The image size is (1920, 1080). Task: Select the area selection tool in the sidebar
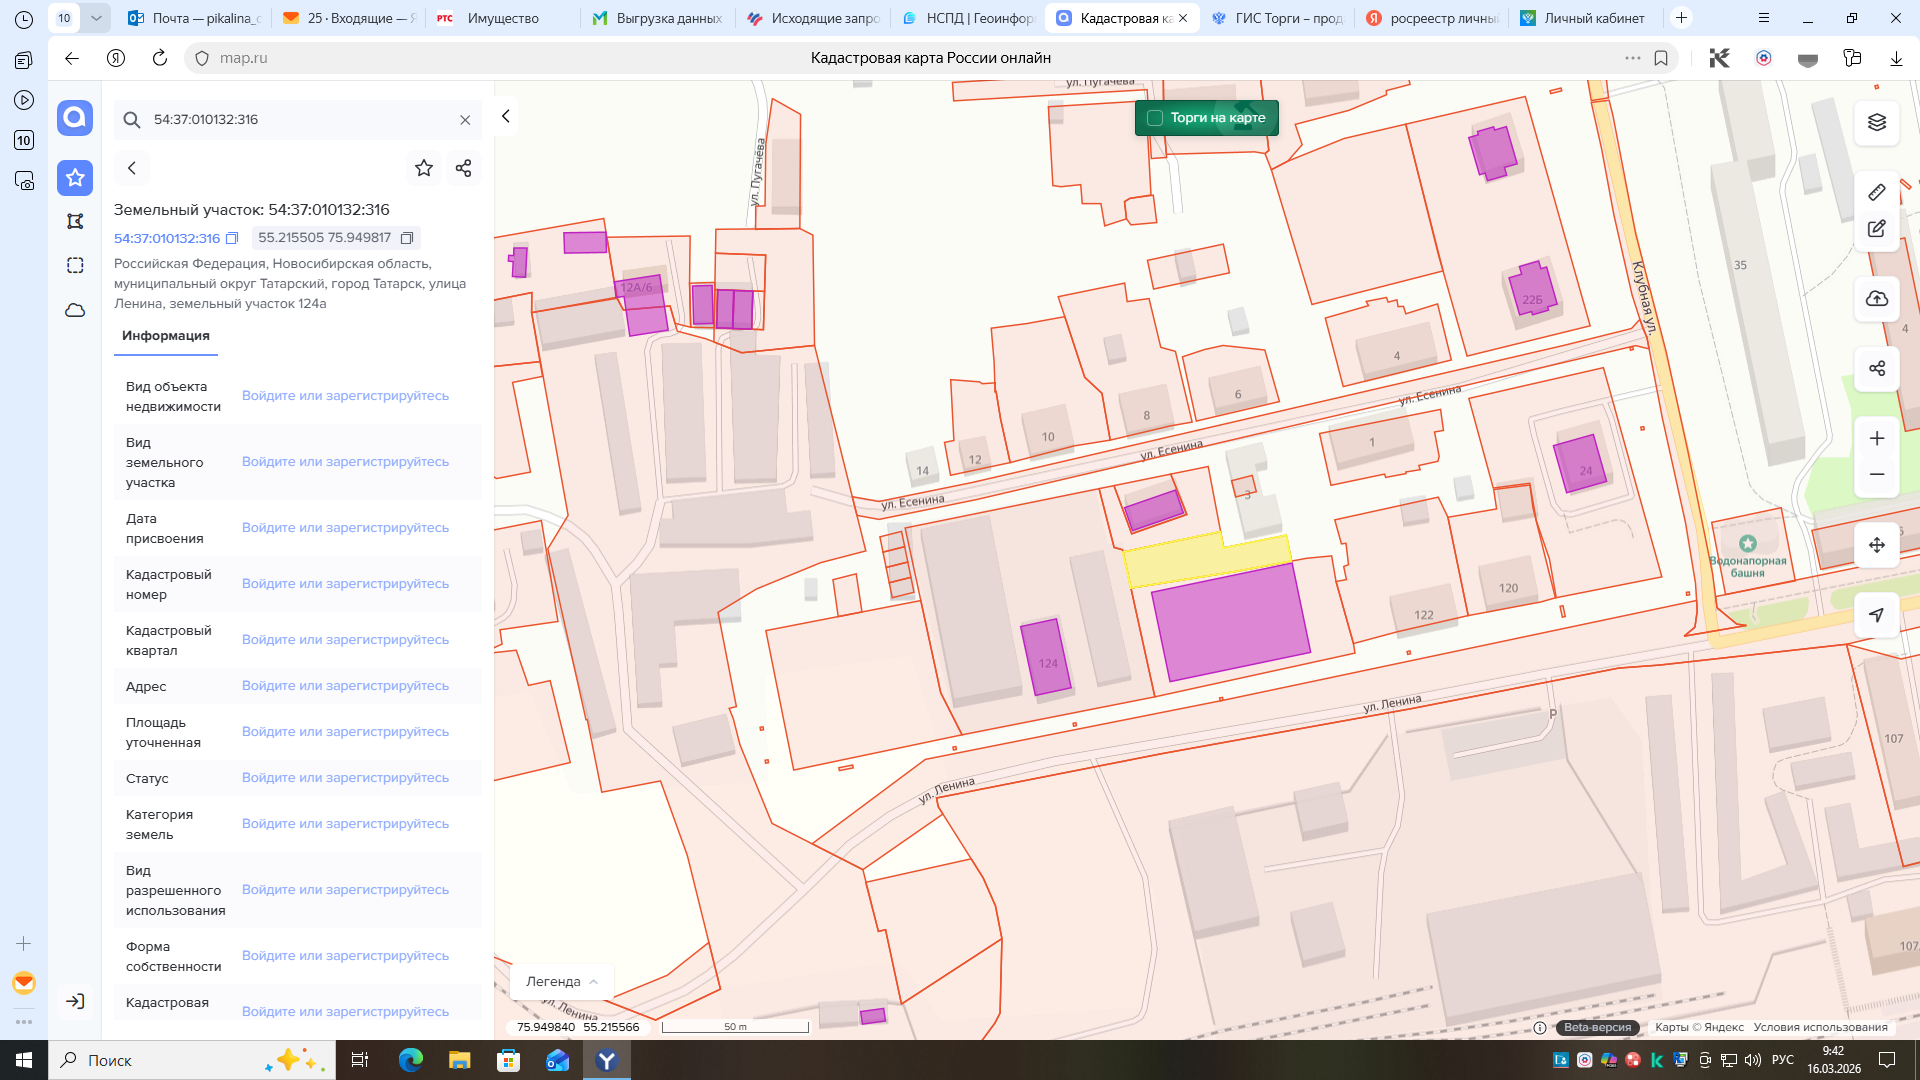pyautogui.click(x=75, y=265)
